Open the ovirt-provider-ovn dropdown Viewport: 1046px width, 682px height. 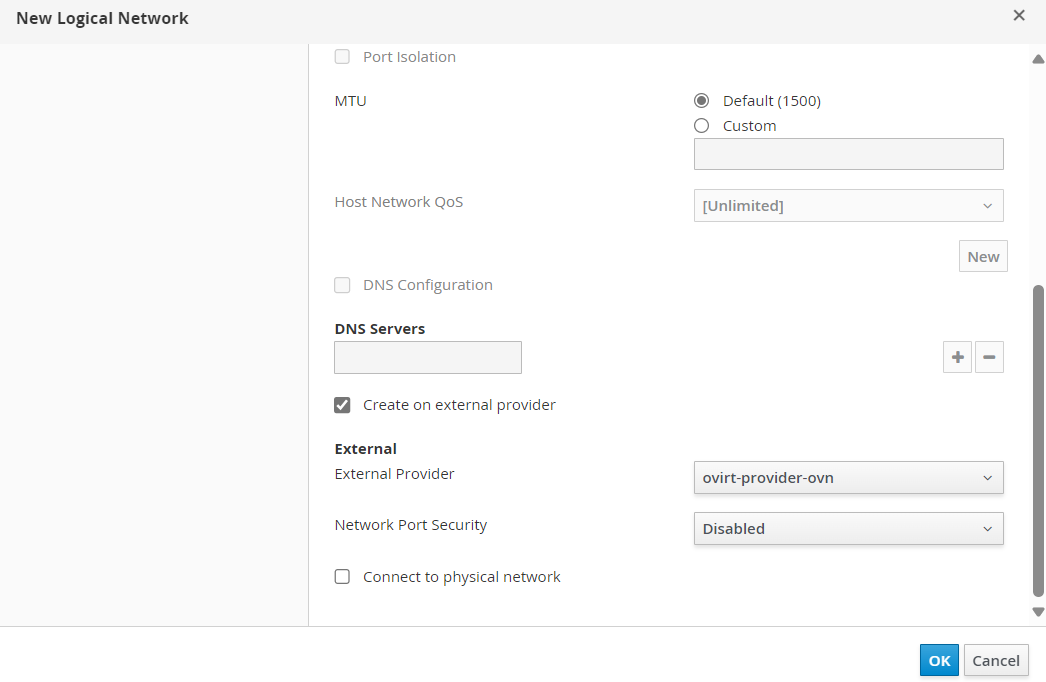point(849,478)
